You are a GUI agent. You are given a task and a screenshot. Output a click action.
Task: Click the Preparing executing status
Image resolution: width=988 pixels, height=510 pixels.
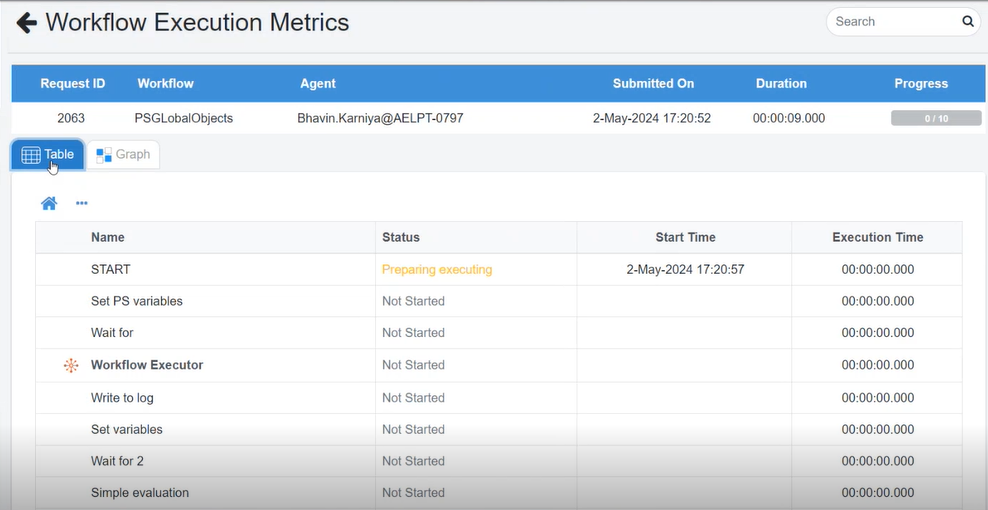pyautogui.click(x=437, y=269)
